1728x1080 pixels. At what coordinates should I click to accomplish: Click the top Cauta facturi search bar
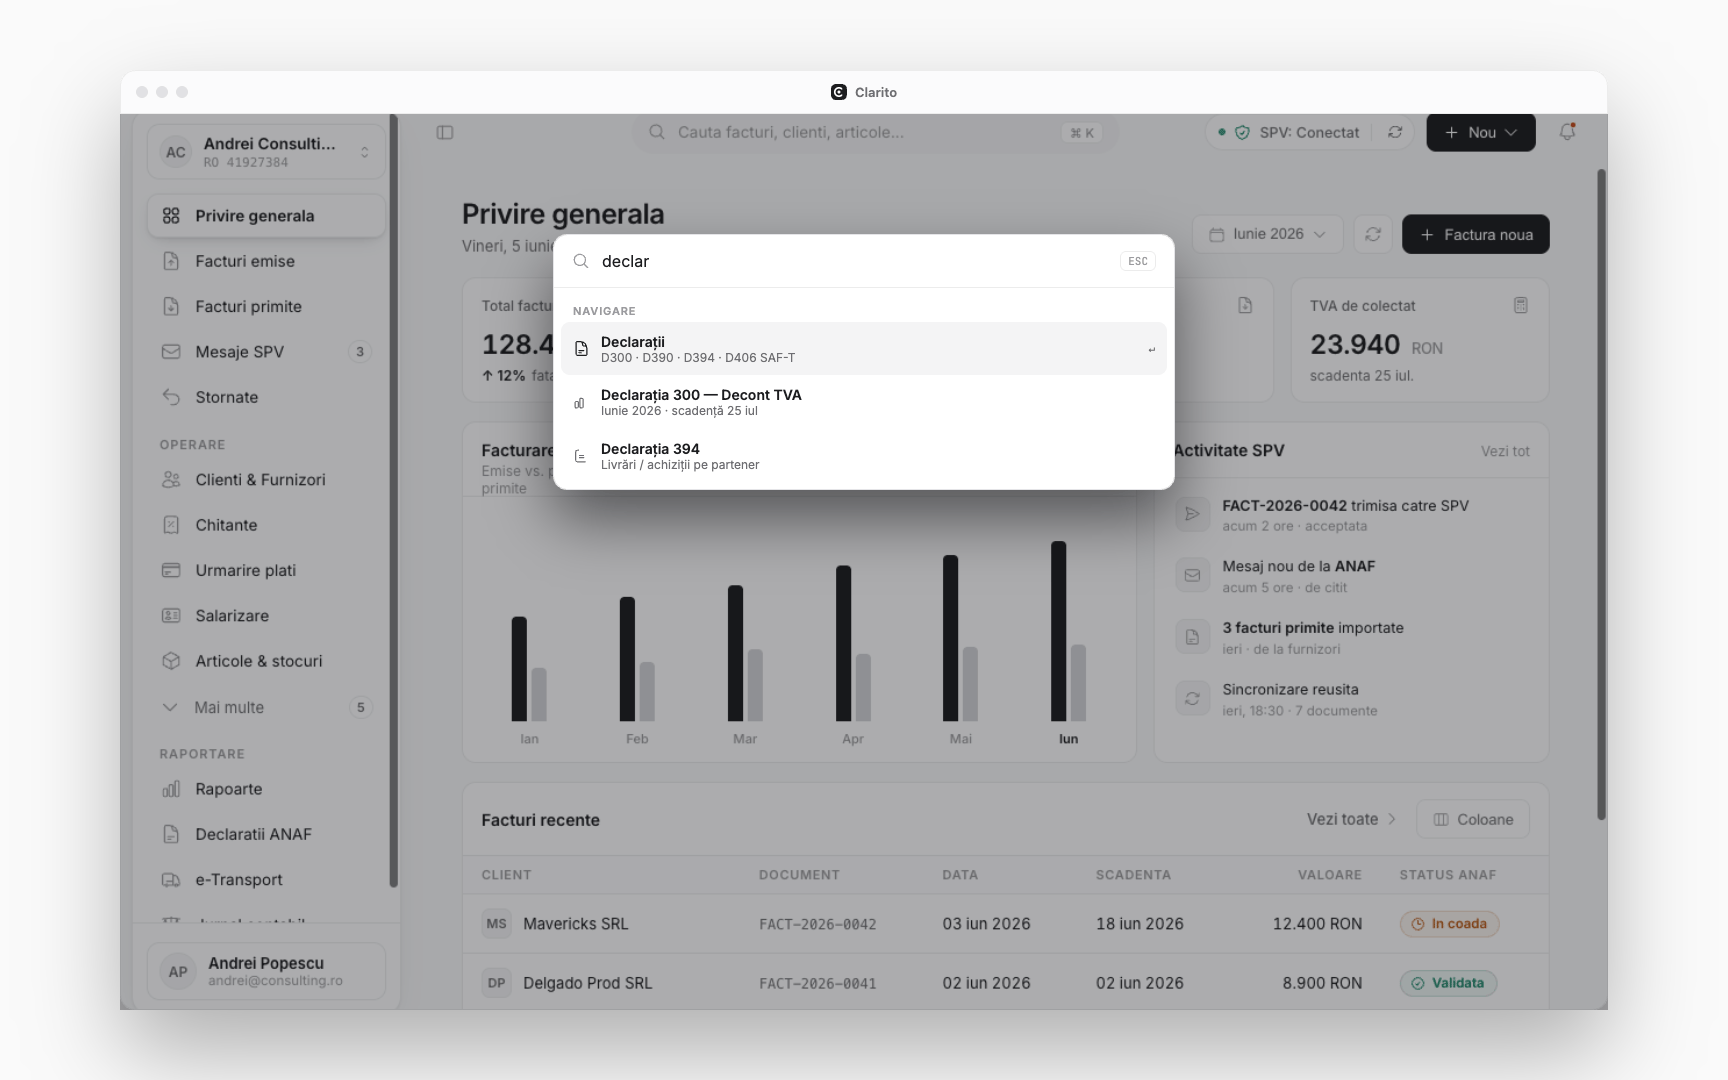875,132
